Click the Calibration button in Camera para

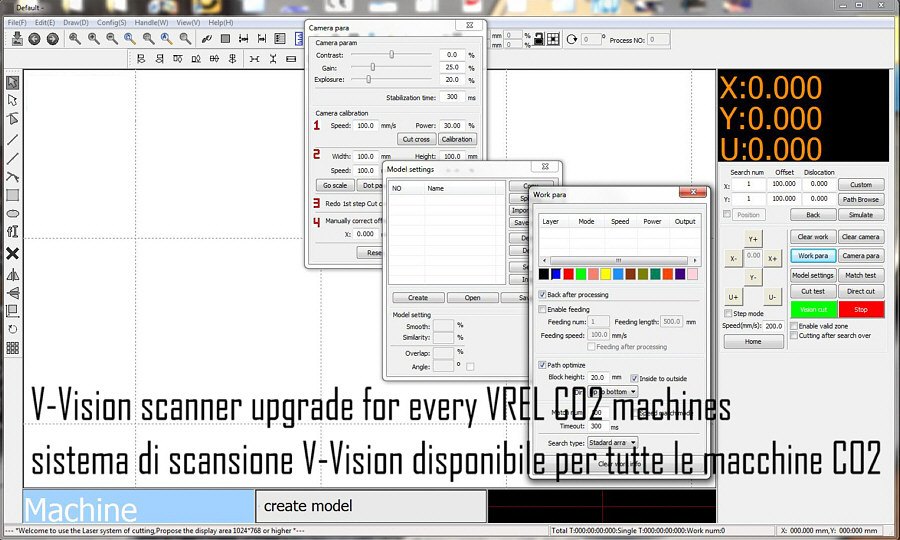(x=457, y=139)
